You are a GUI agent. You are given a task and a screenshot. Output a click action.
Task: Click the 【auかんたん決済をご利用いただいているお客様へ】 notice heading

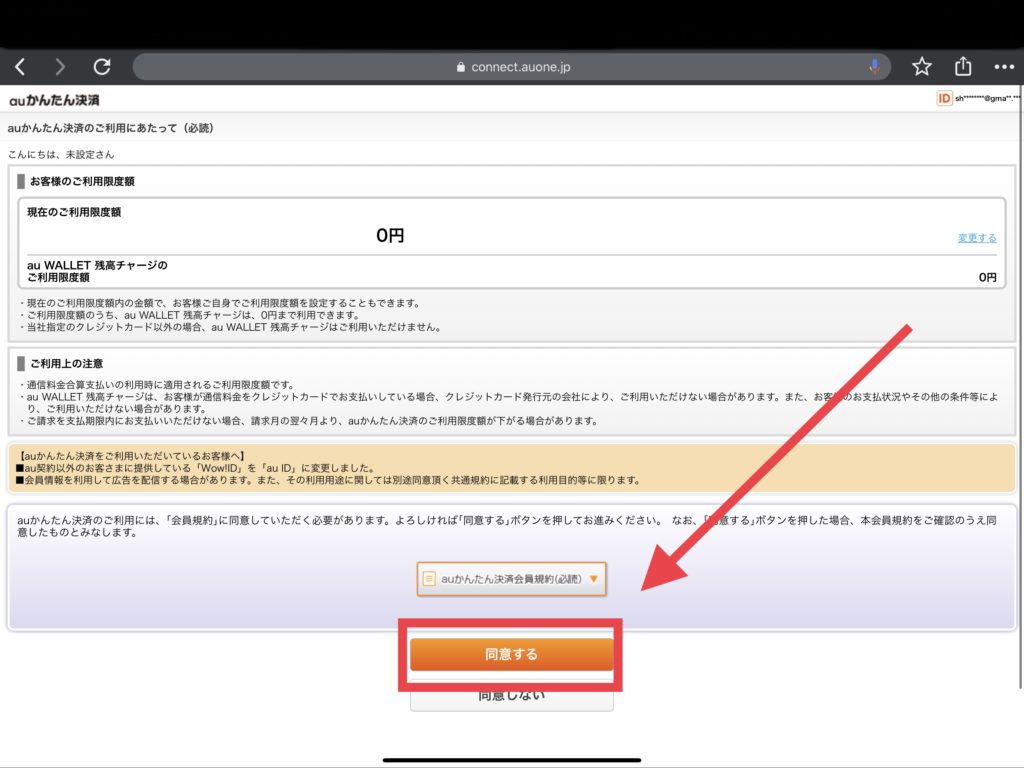[x=131, y=456]
